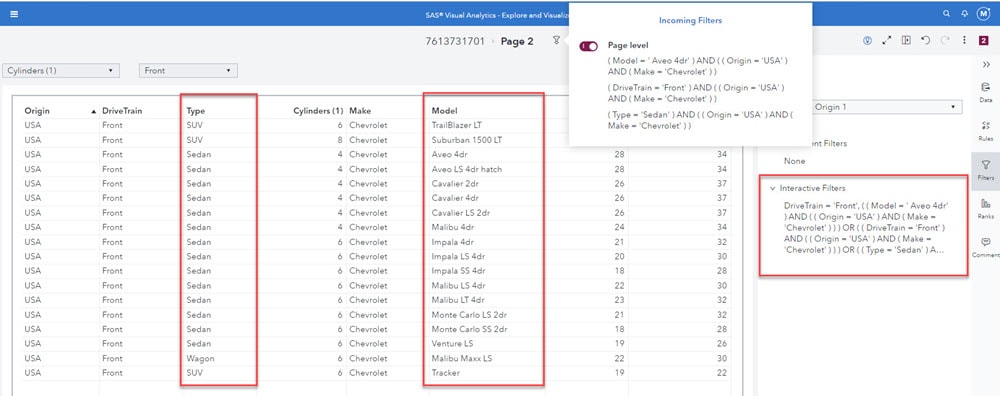Viewport: 1000px width, 396px height.
Task: Click the 8 cylinders cell for Suburban
Action: tap(340, 140)
